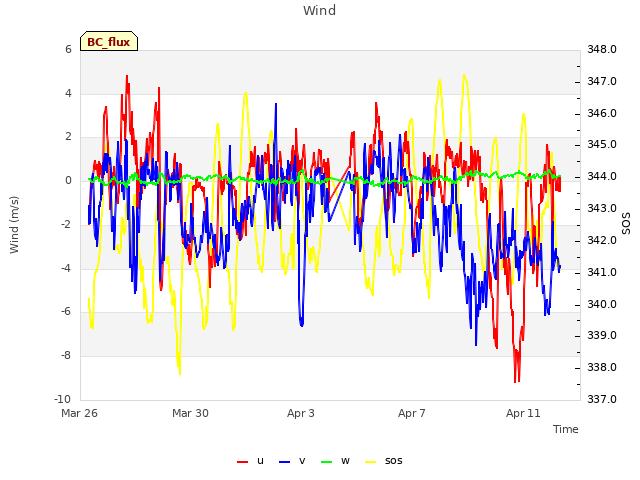Select the 'w' legend label
Screen dimensions: 640x480
[345, 461]
